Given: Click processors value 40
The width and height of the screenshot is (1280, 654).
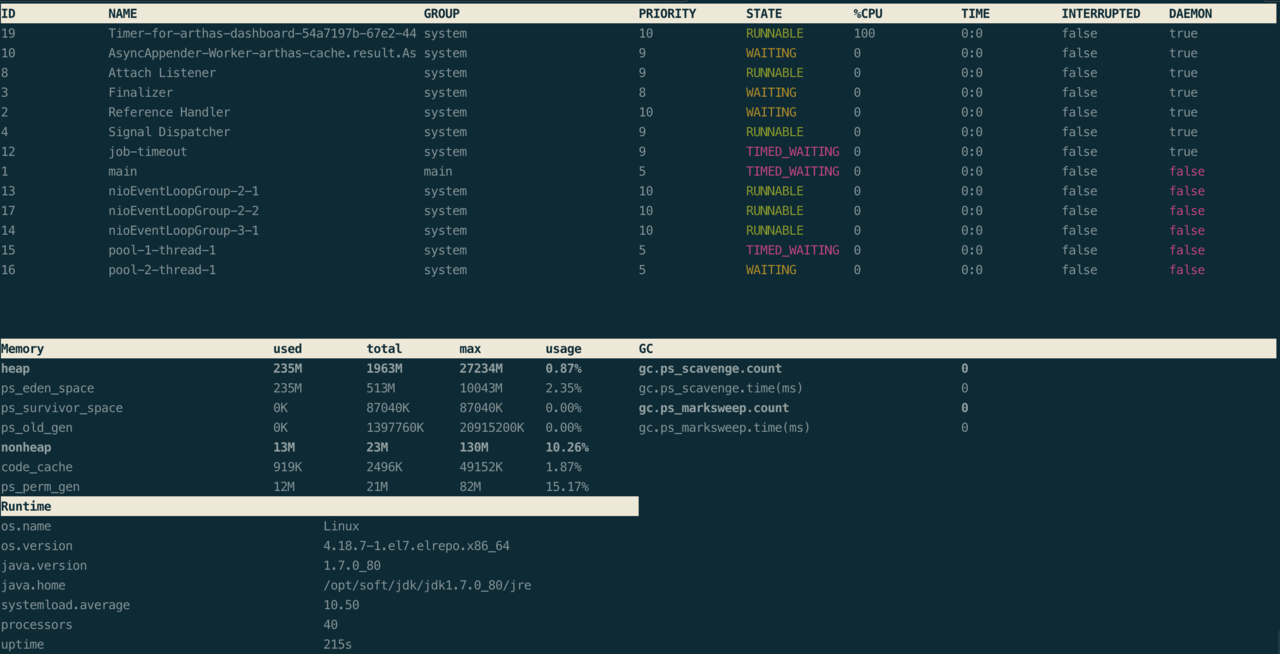Looking at the screenshot, I should (330, 625).
